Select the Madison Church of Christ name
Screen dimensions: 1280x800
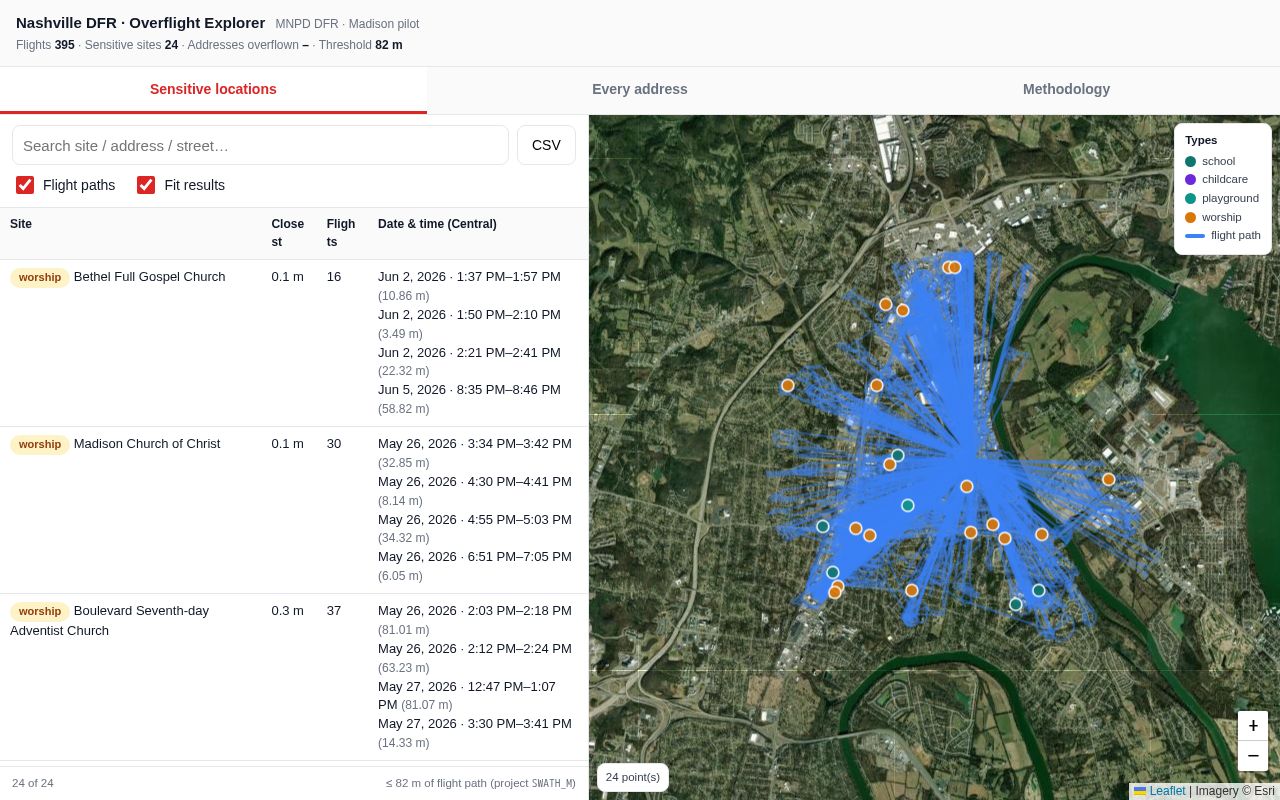pos(147,444)
